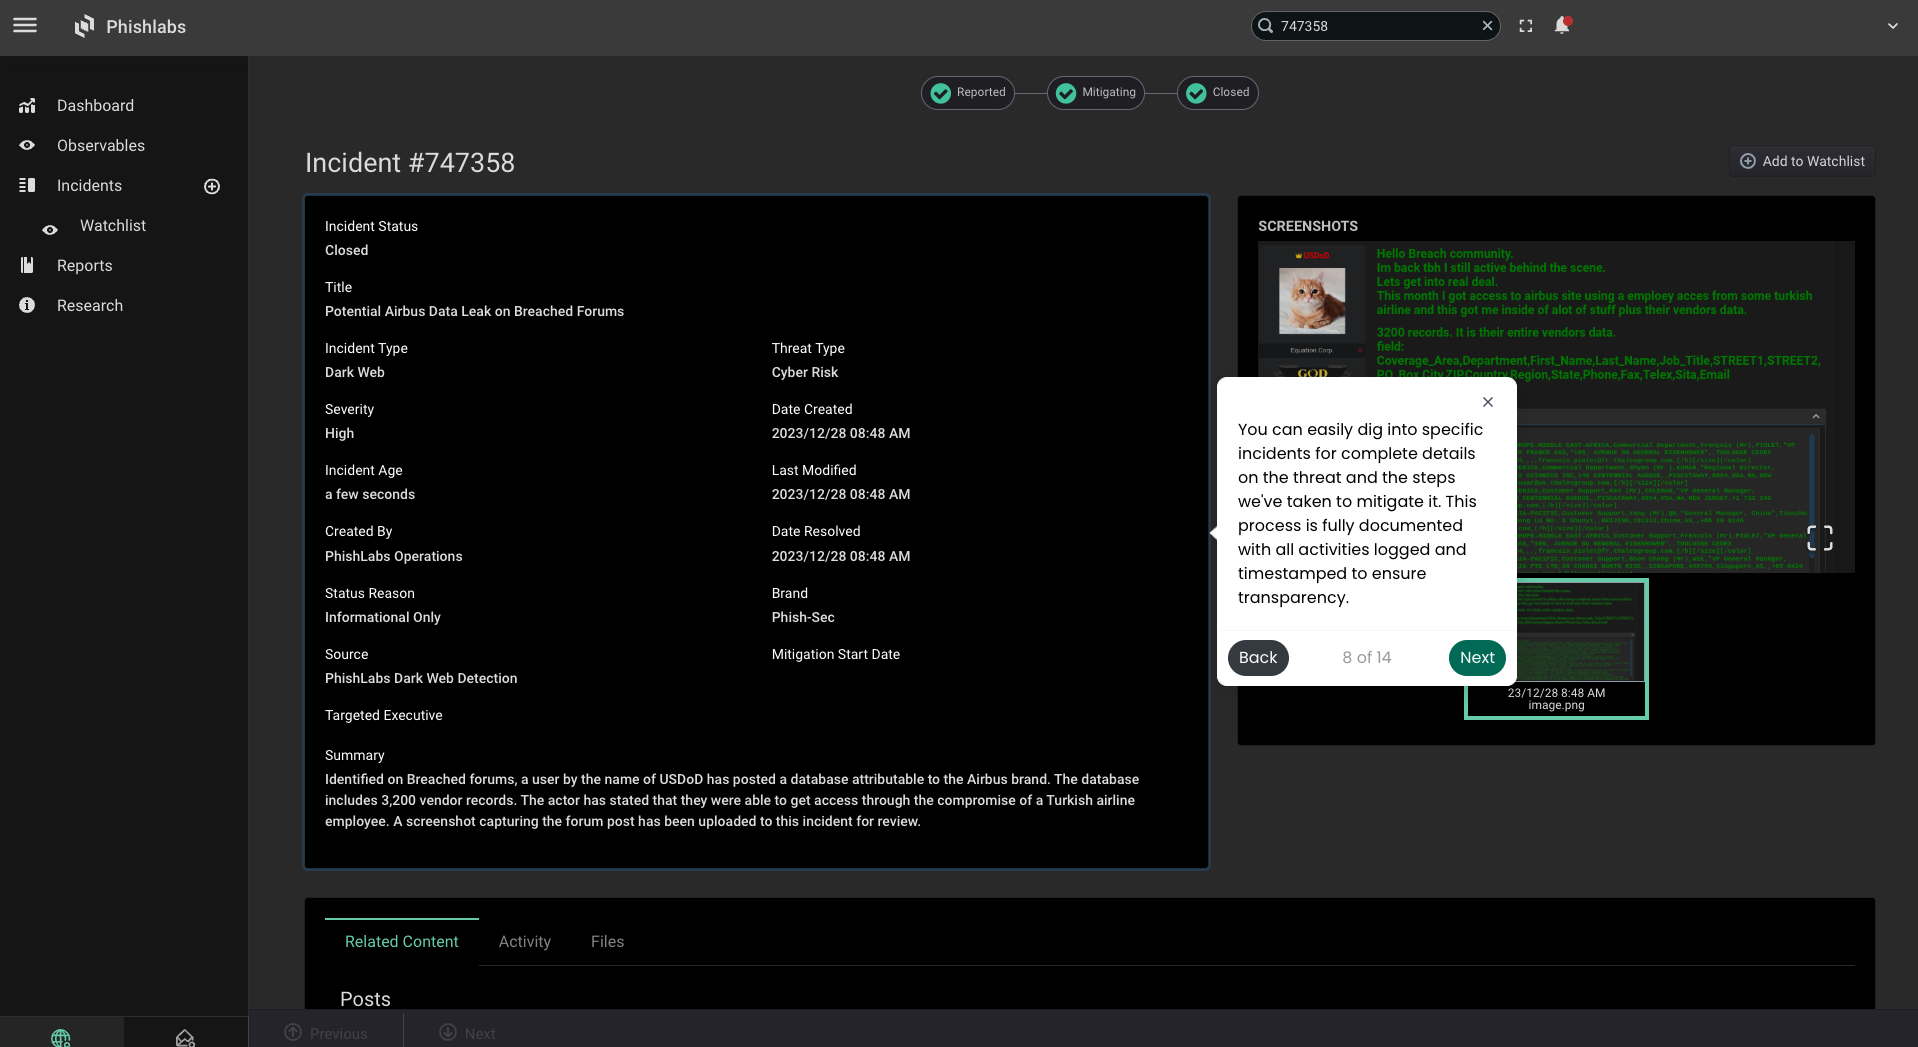This screenshot has height=1047, width=1918.
Task: Click the search field containing 747358
Action: coord(1376,26)
